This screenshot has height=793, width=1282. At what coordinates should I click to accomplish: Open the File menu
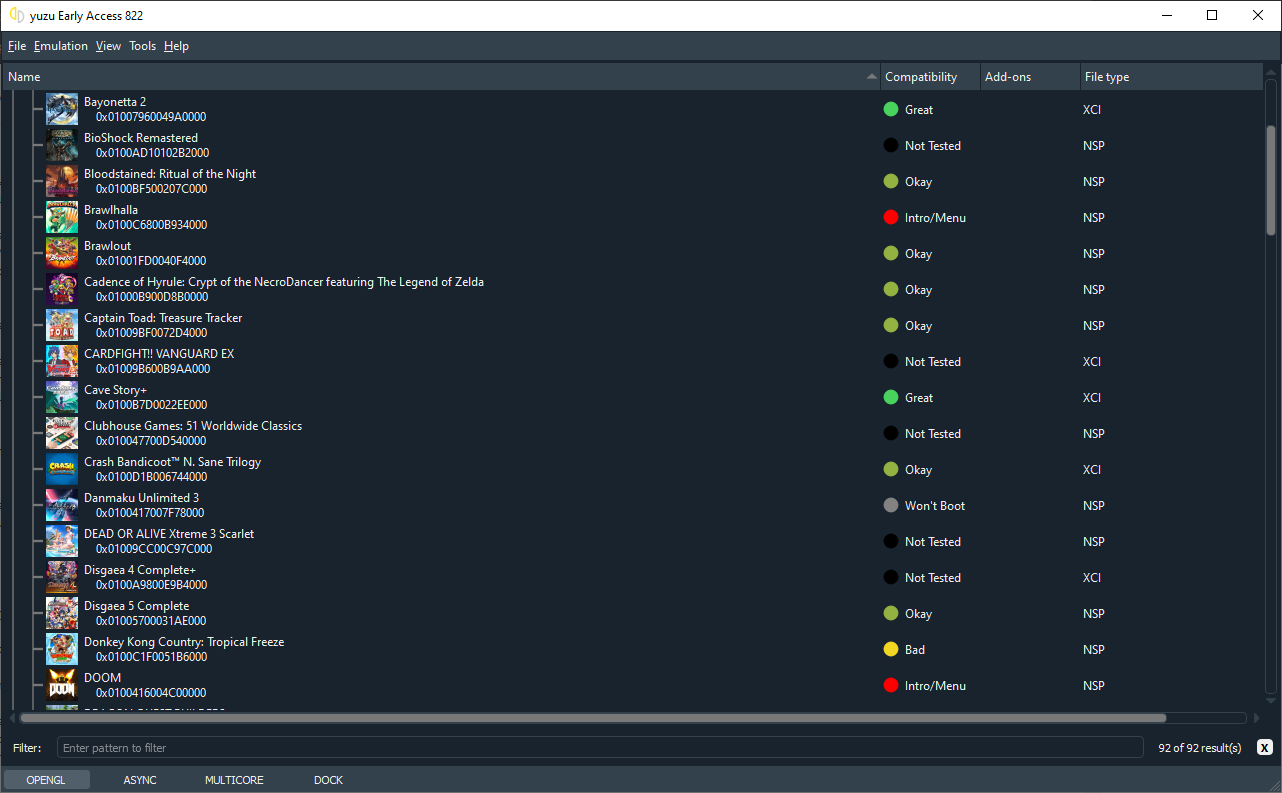(x=17, y=46)
